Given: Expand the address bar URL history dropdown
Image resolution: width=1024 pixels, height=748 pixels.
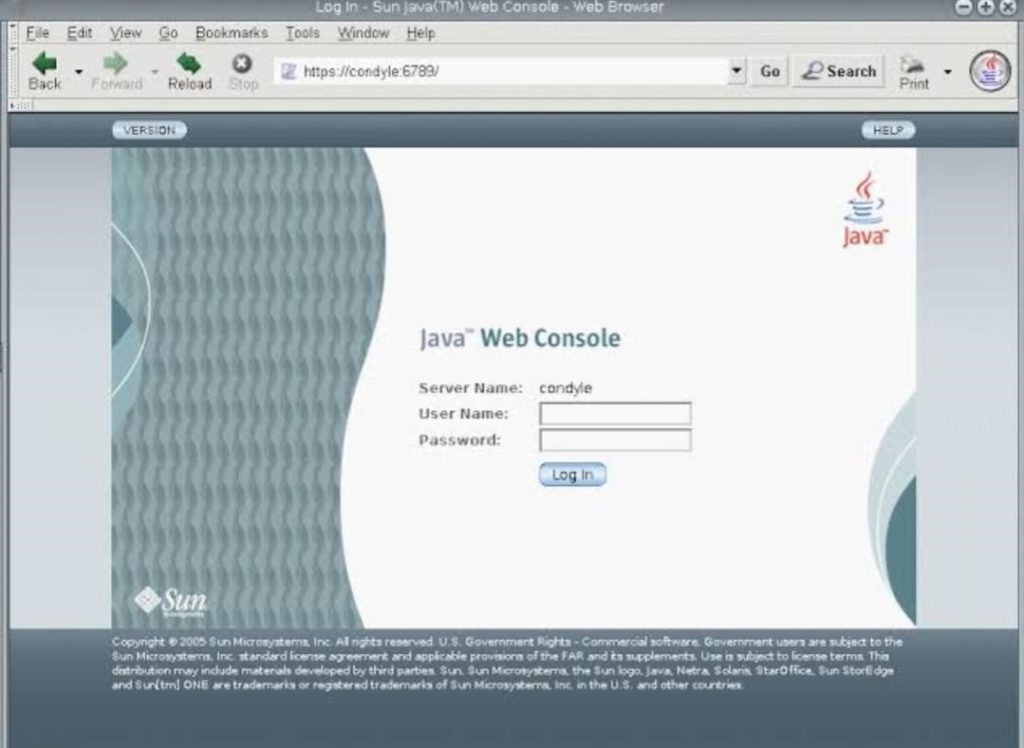Looking at the screenshot, I should pos(737,71).
